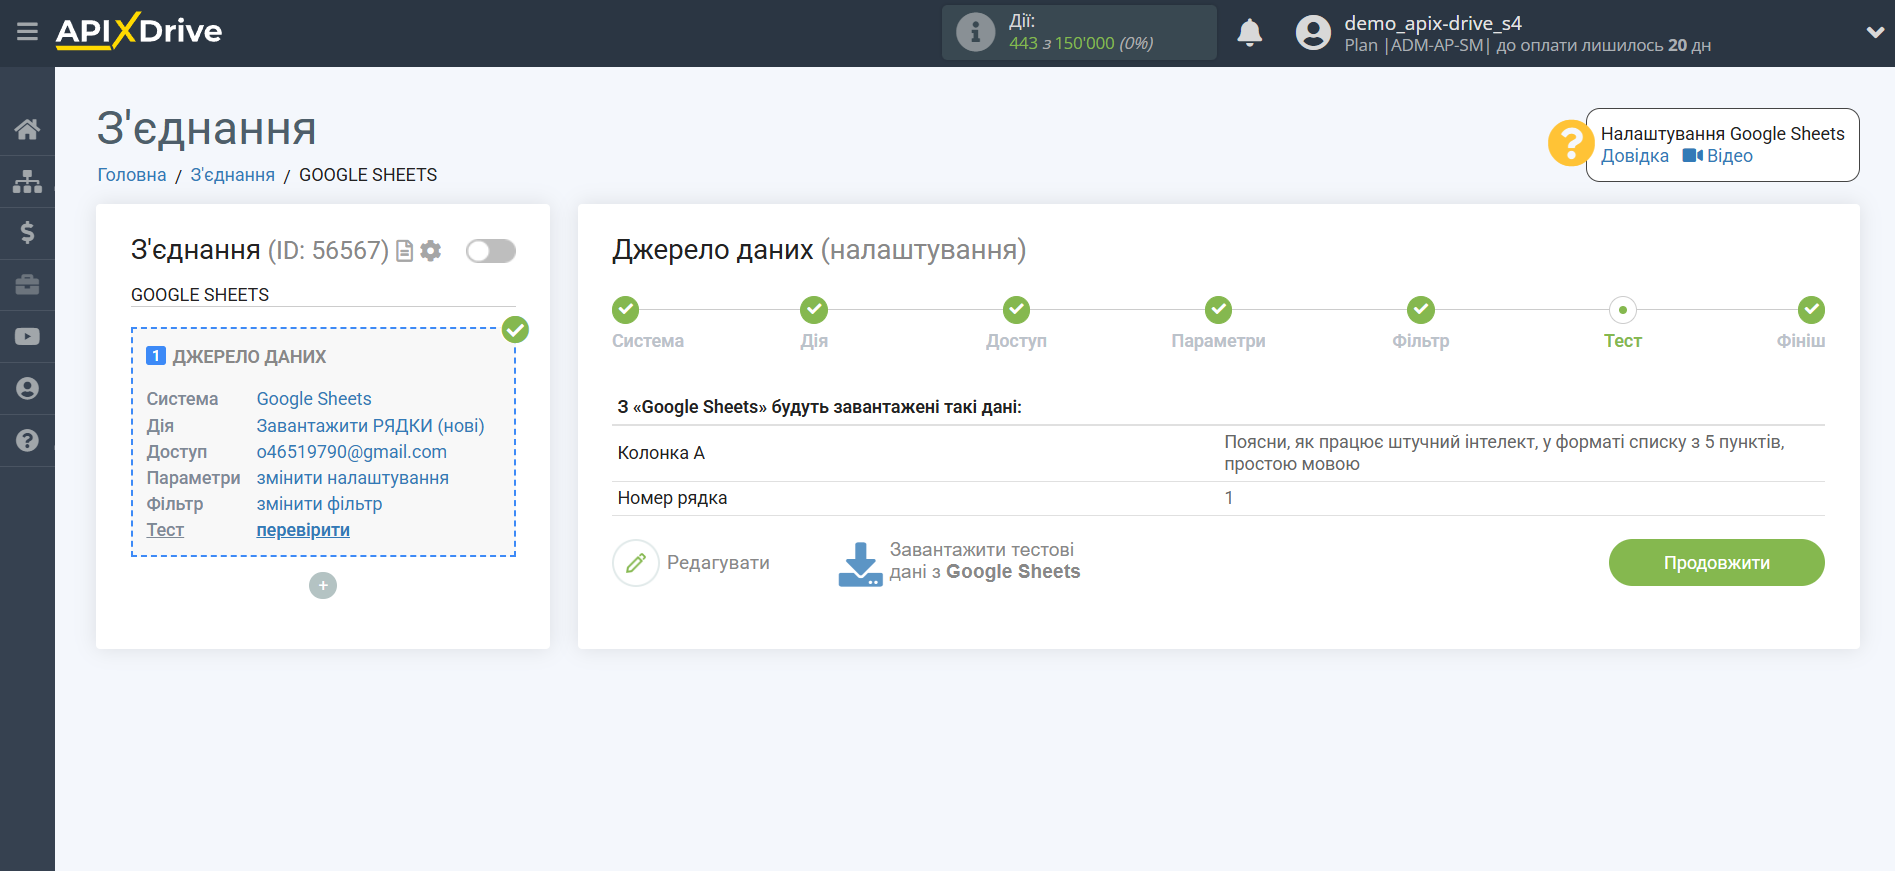The image size is (1895, 871).
Task: Open the billing dollar icon in the sidebar
Action: (27, 233)
